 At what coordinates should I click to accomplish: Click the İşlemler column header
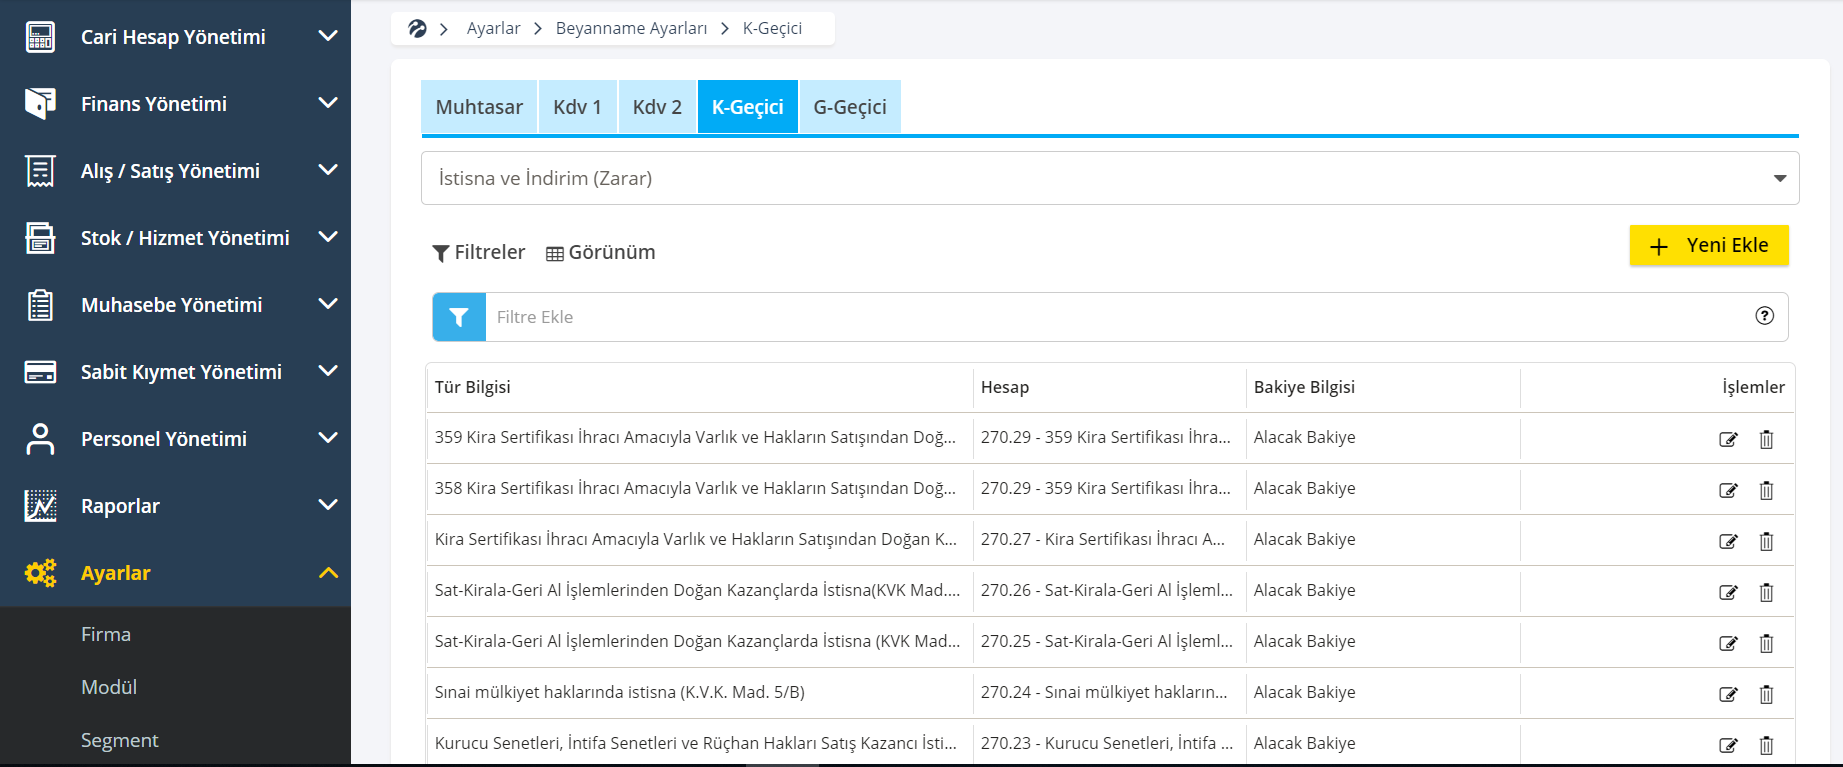click(1753, 387)
